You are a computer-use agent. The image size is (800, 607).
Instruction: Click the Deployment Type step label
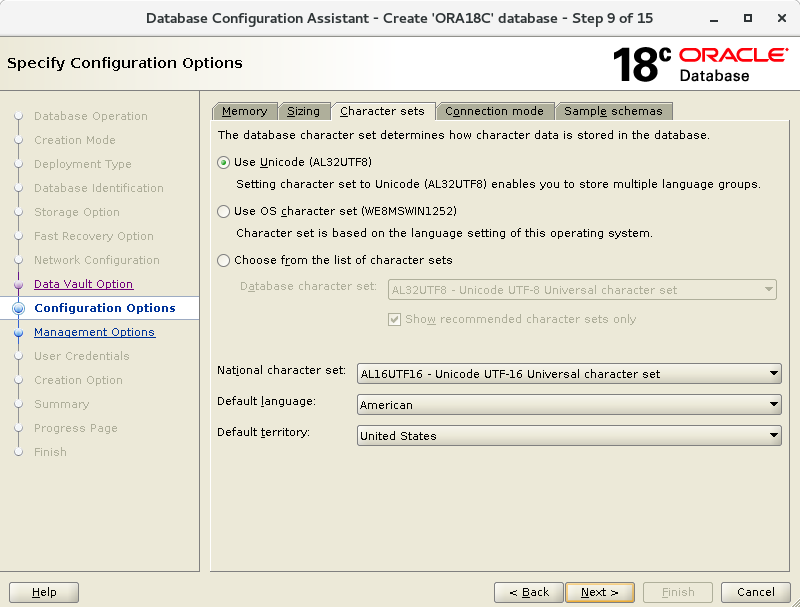click(83, 164)
